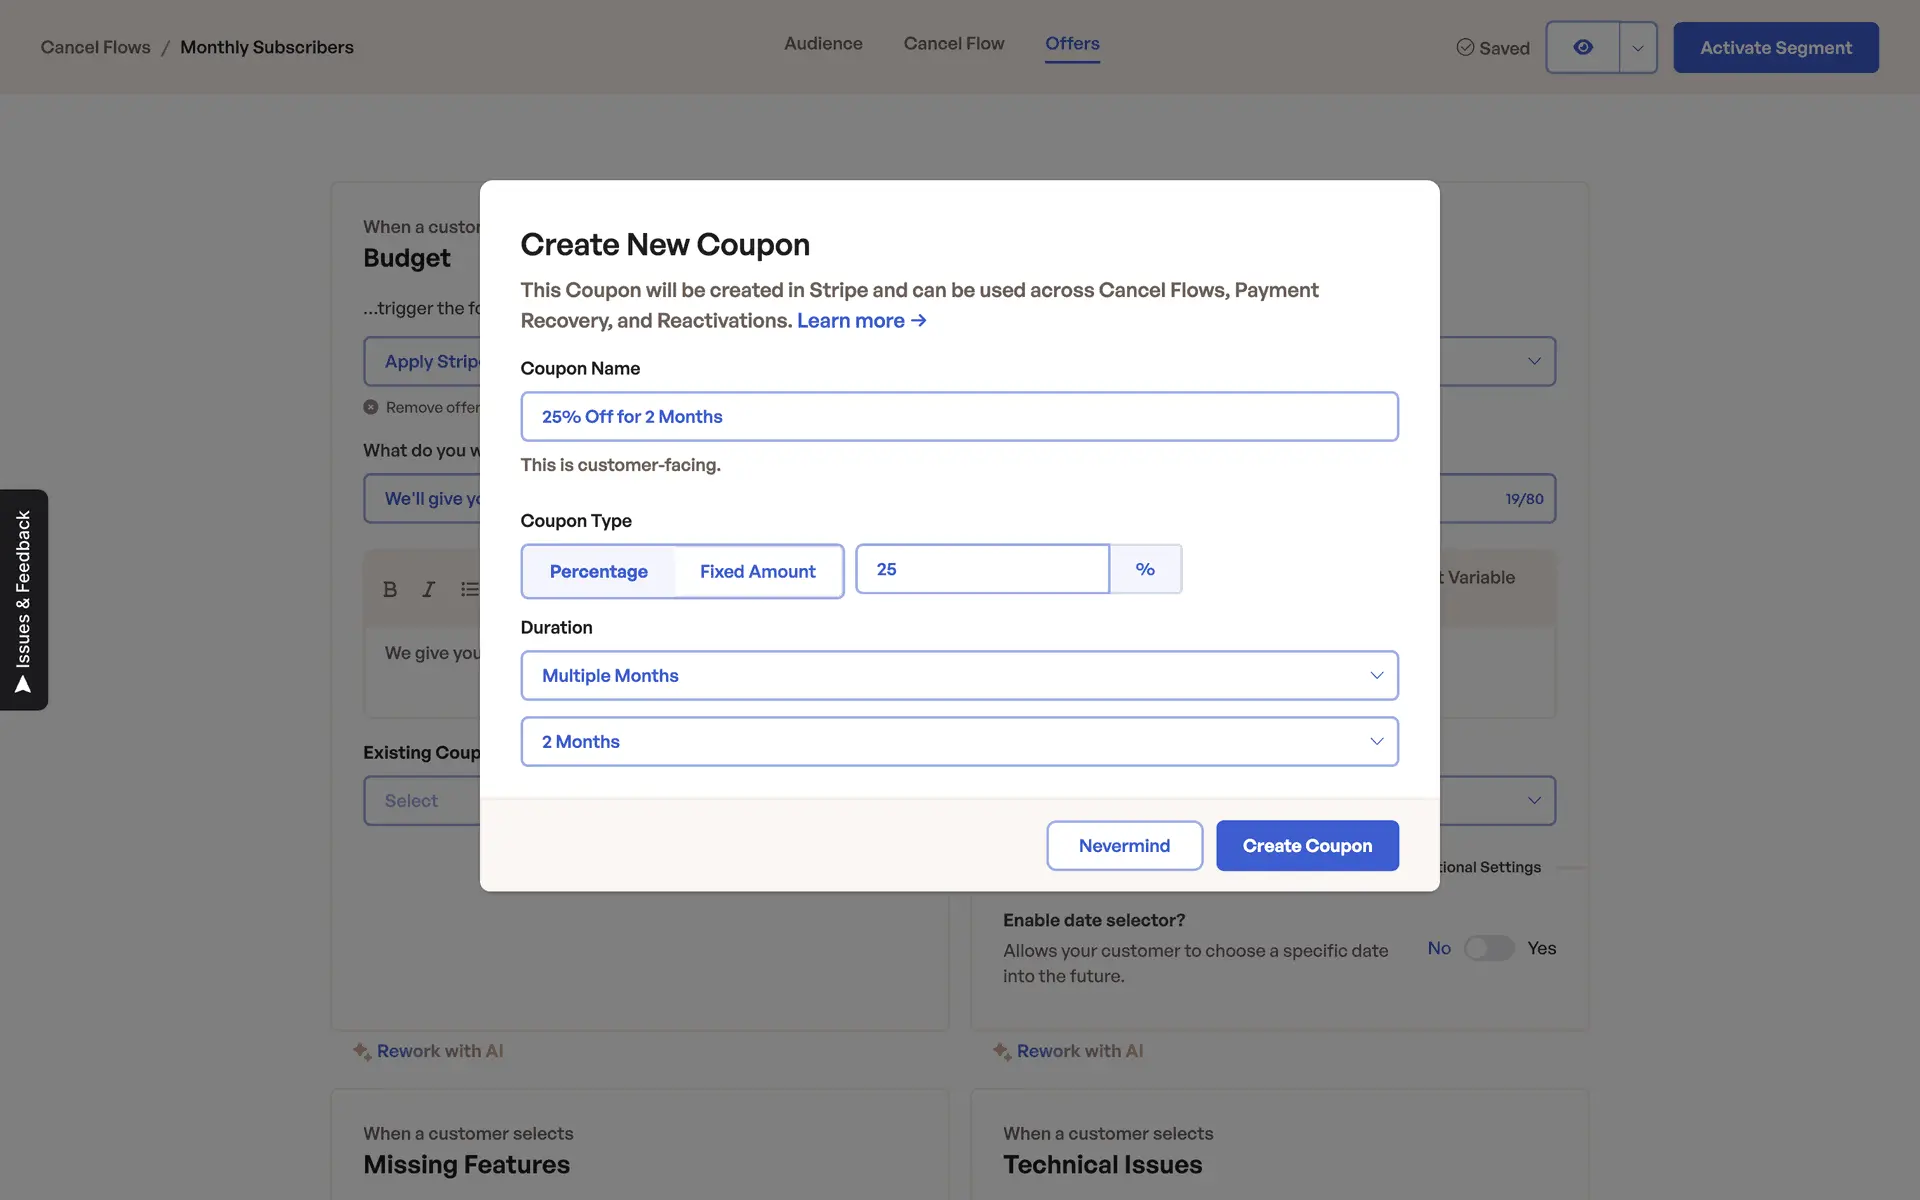Click the eye preview icon button
The height and width of the screenshot is (1200, 1920).
pos(1582,47)
